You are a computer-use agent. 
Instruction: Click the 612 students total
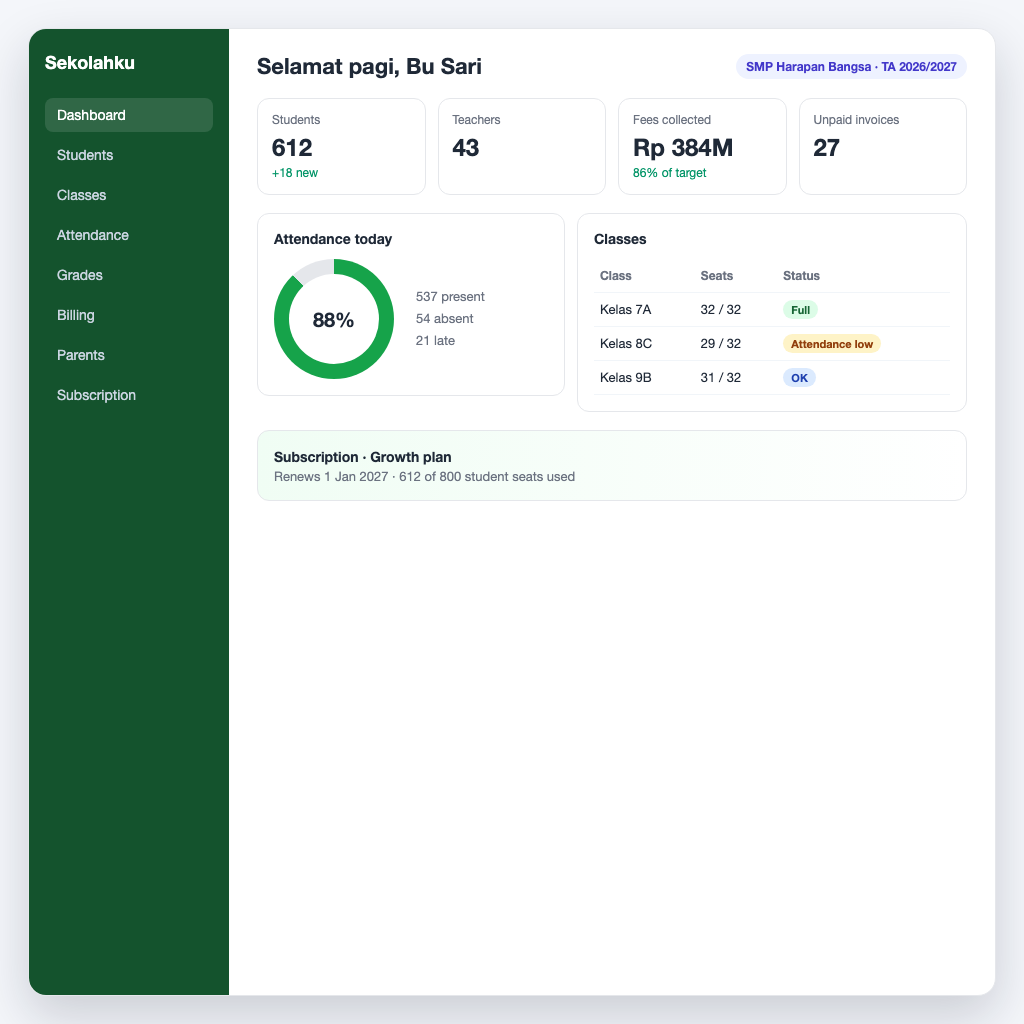click(292, 148)
